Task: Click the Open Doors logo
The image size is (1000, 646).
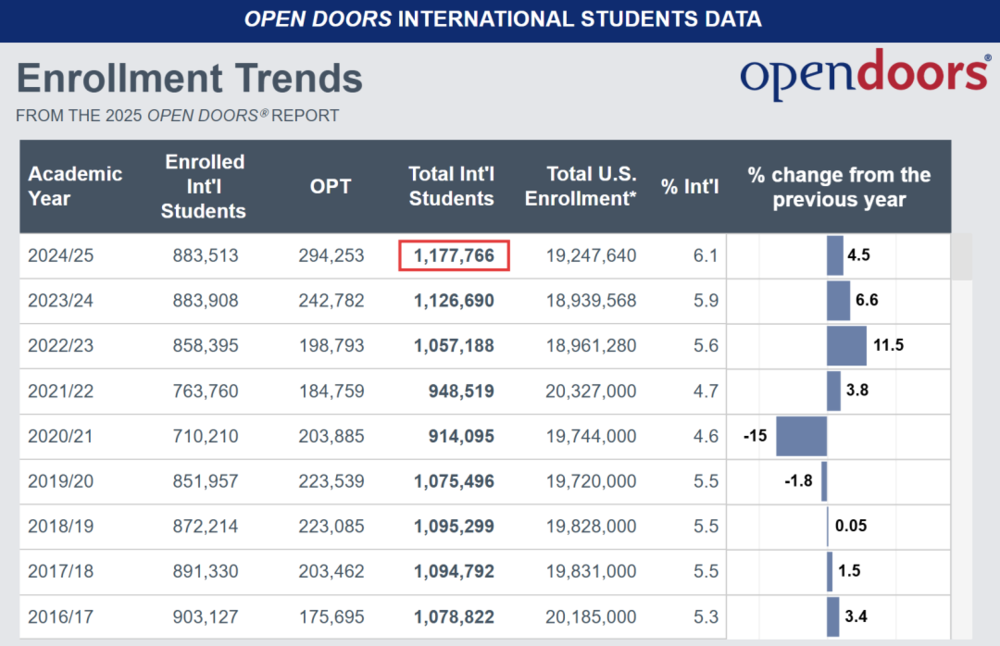Action: click(864, 76)
